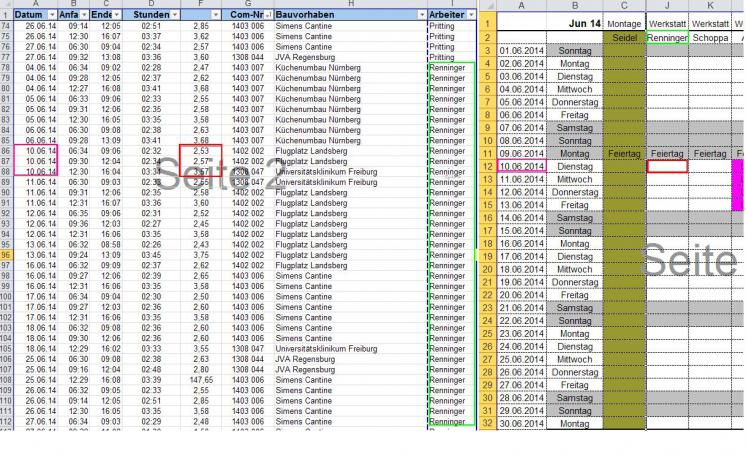Click the magenta cell in row 12

(x=737, y=167)
